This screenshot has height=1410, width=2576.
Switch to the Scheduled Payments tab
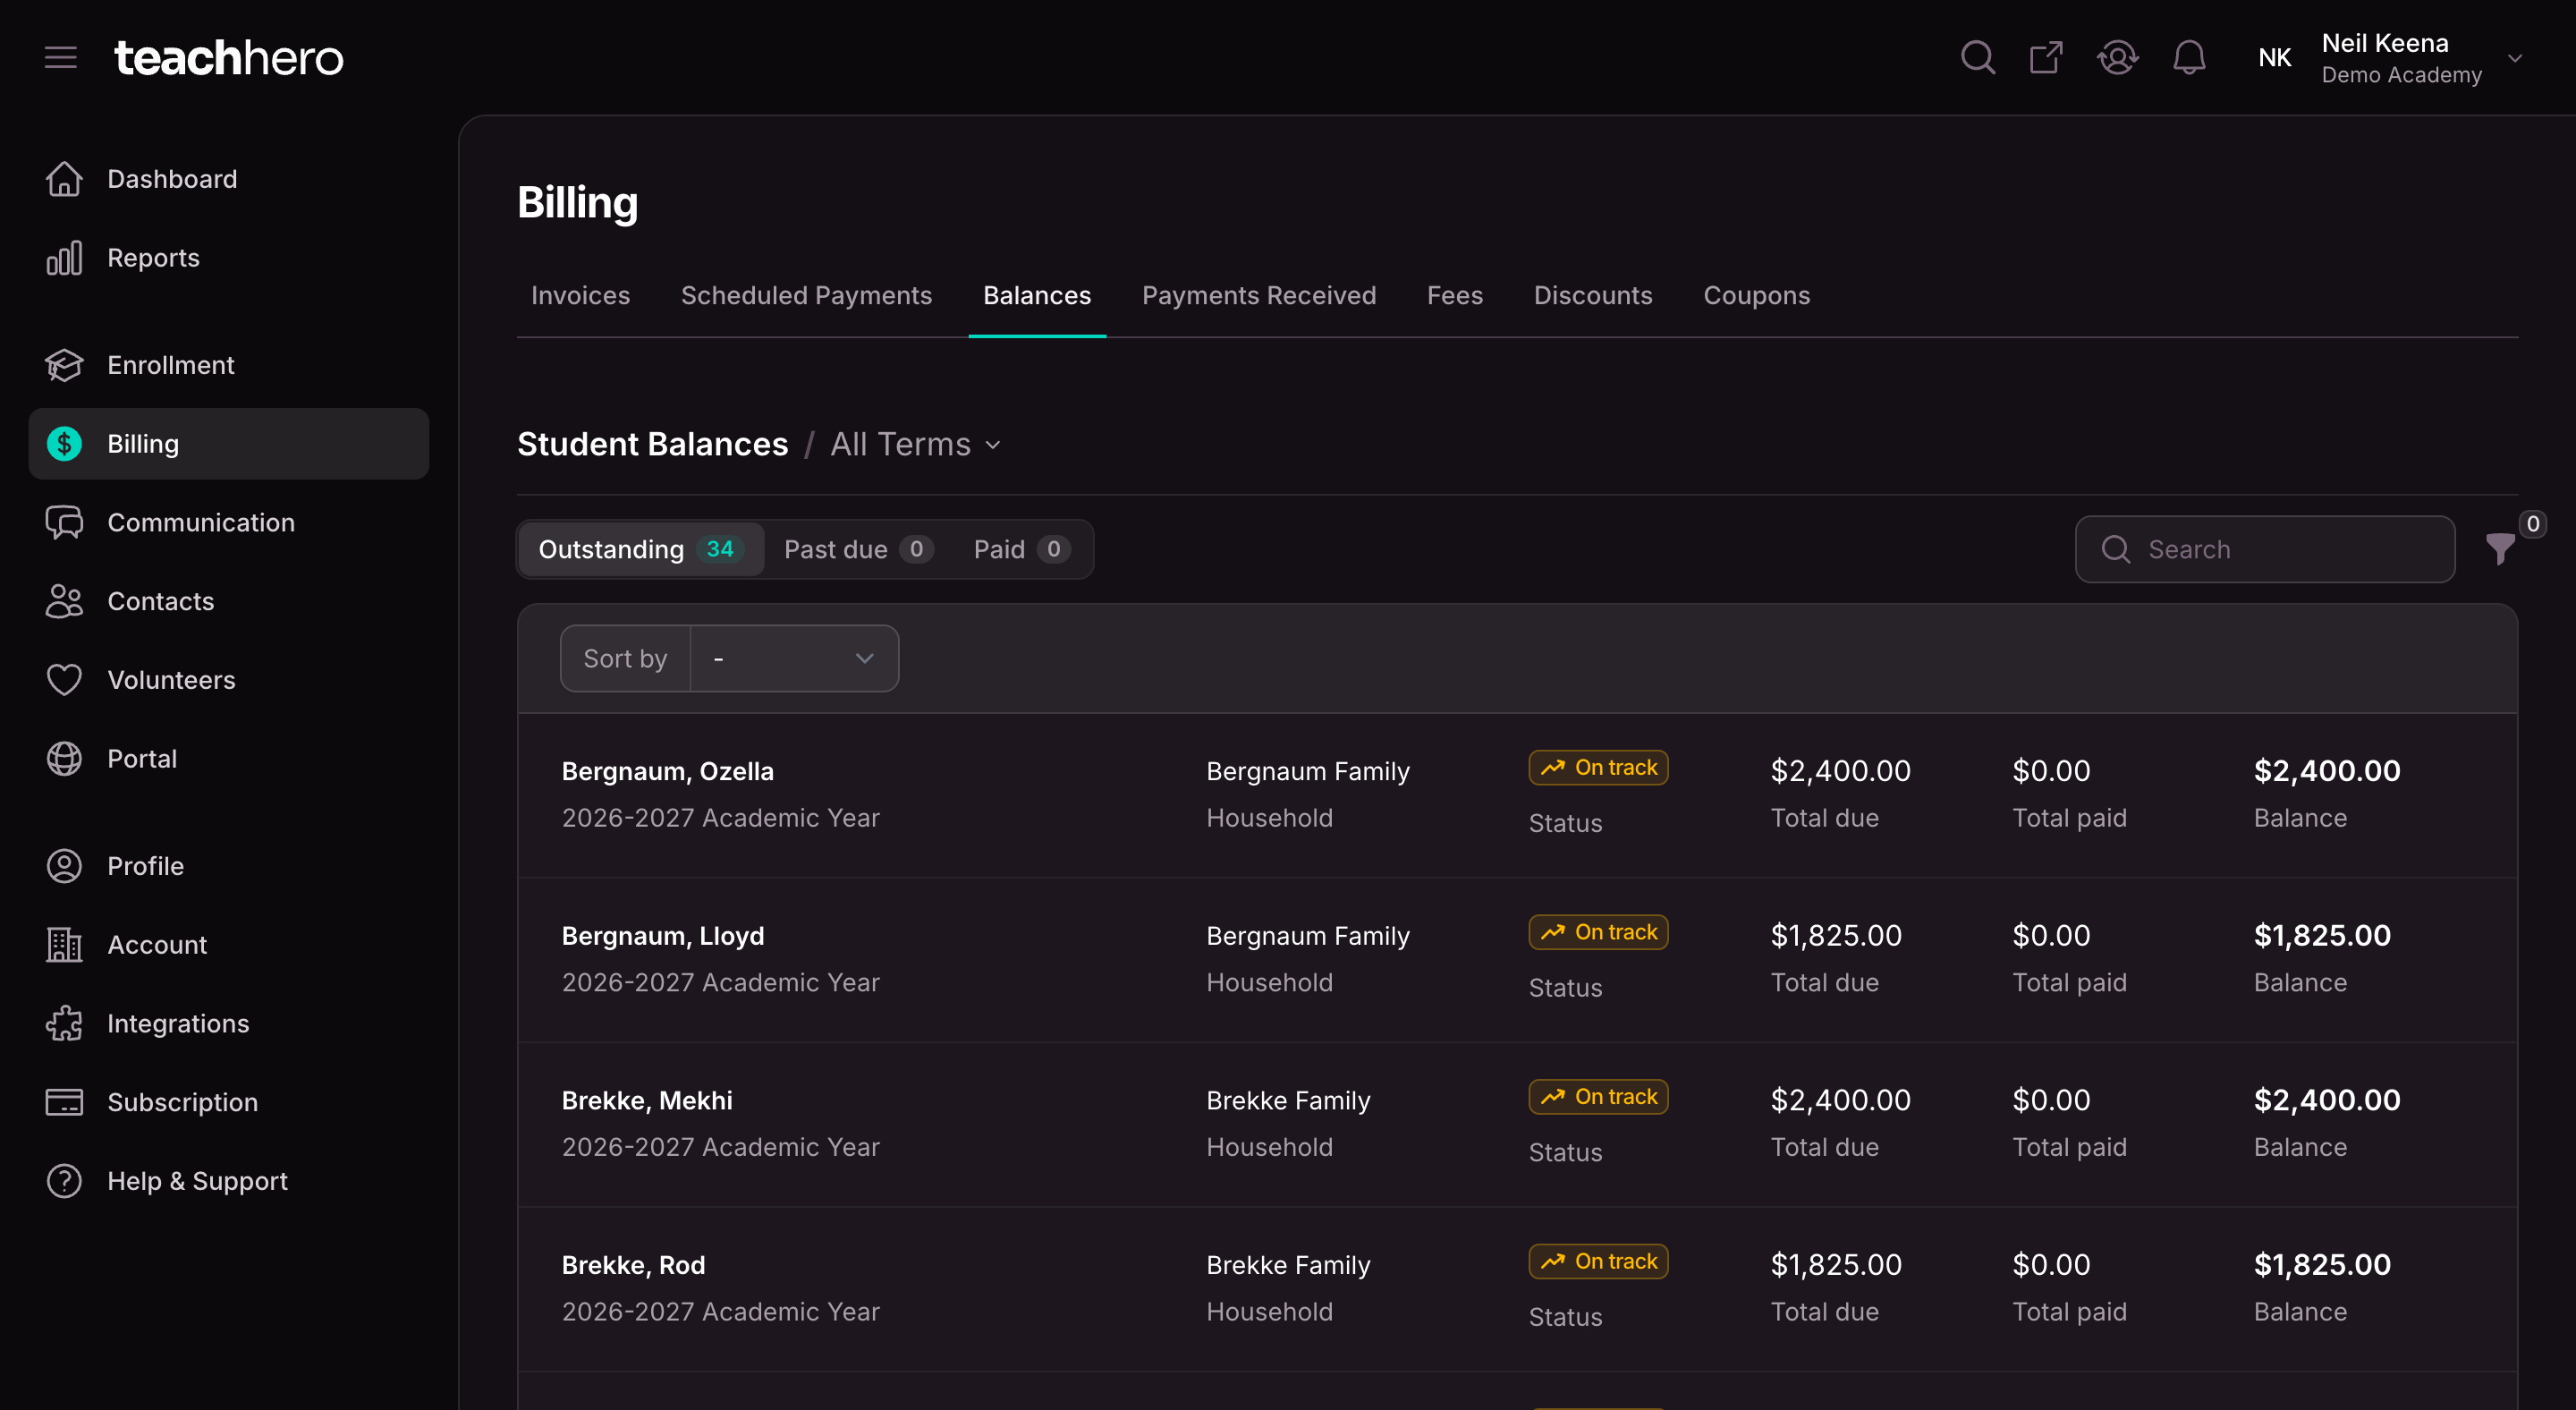[806, 296]
